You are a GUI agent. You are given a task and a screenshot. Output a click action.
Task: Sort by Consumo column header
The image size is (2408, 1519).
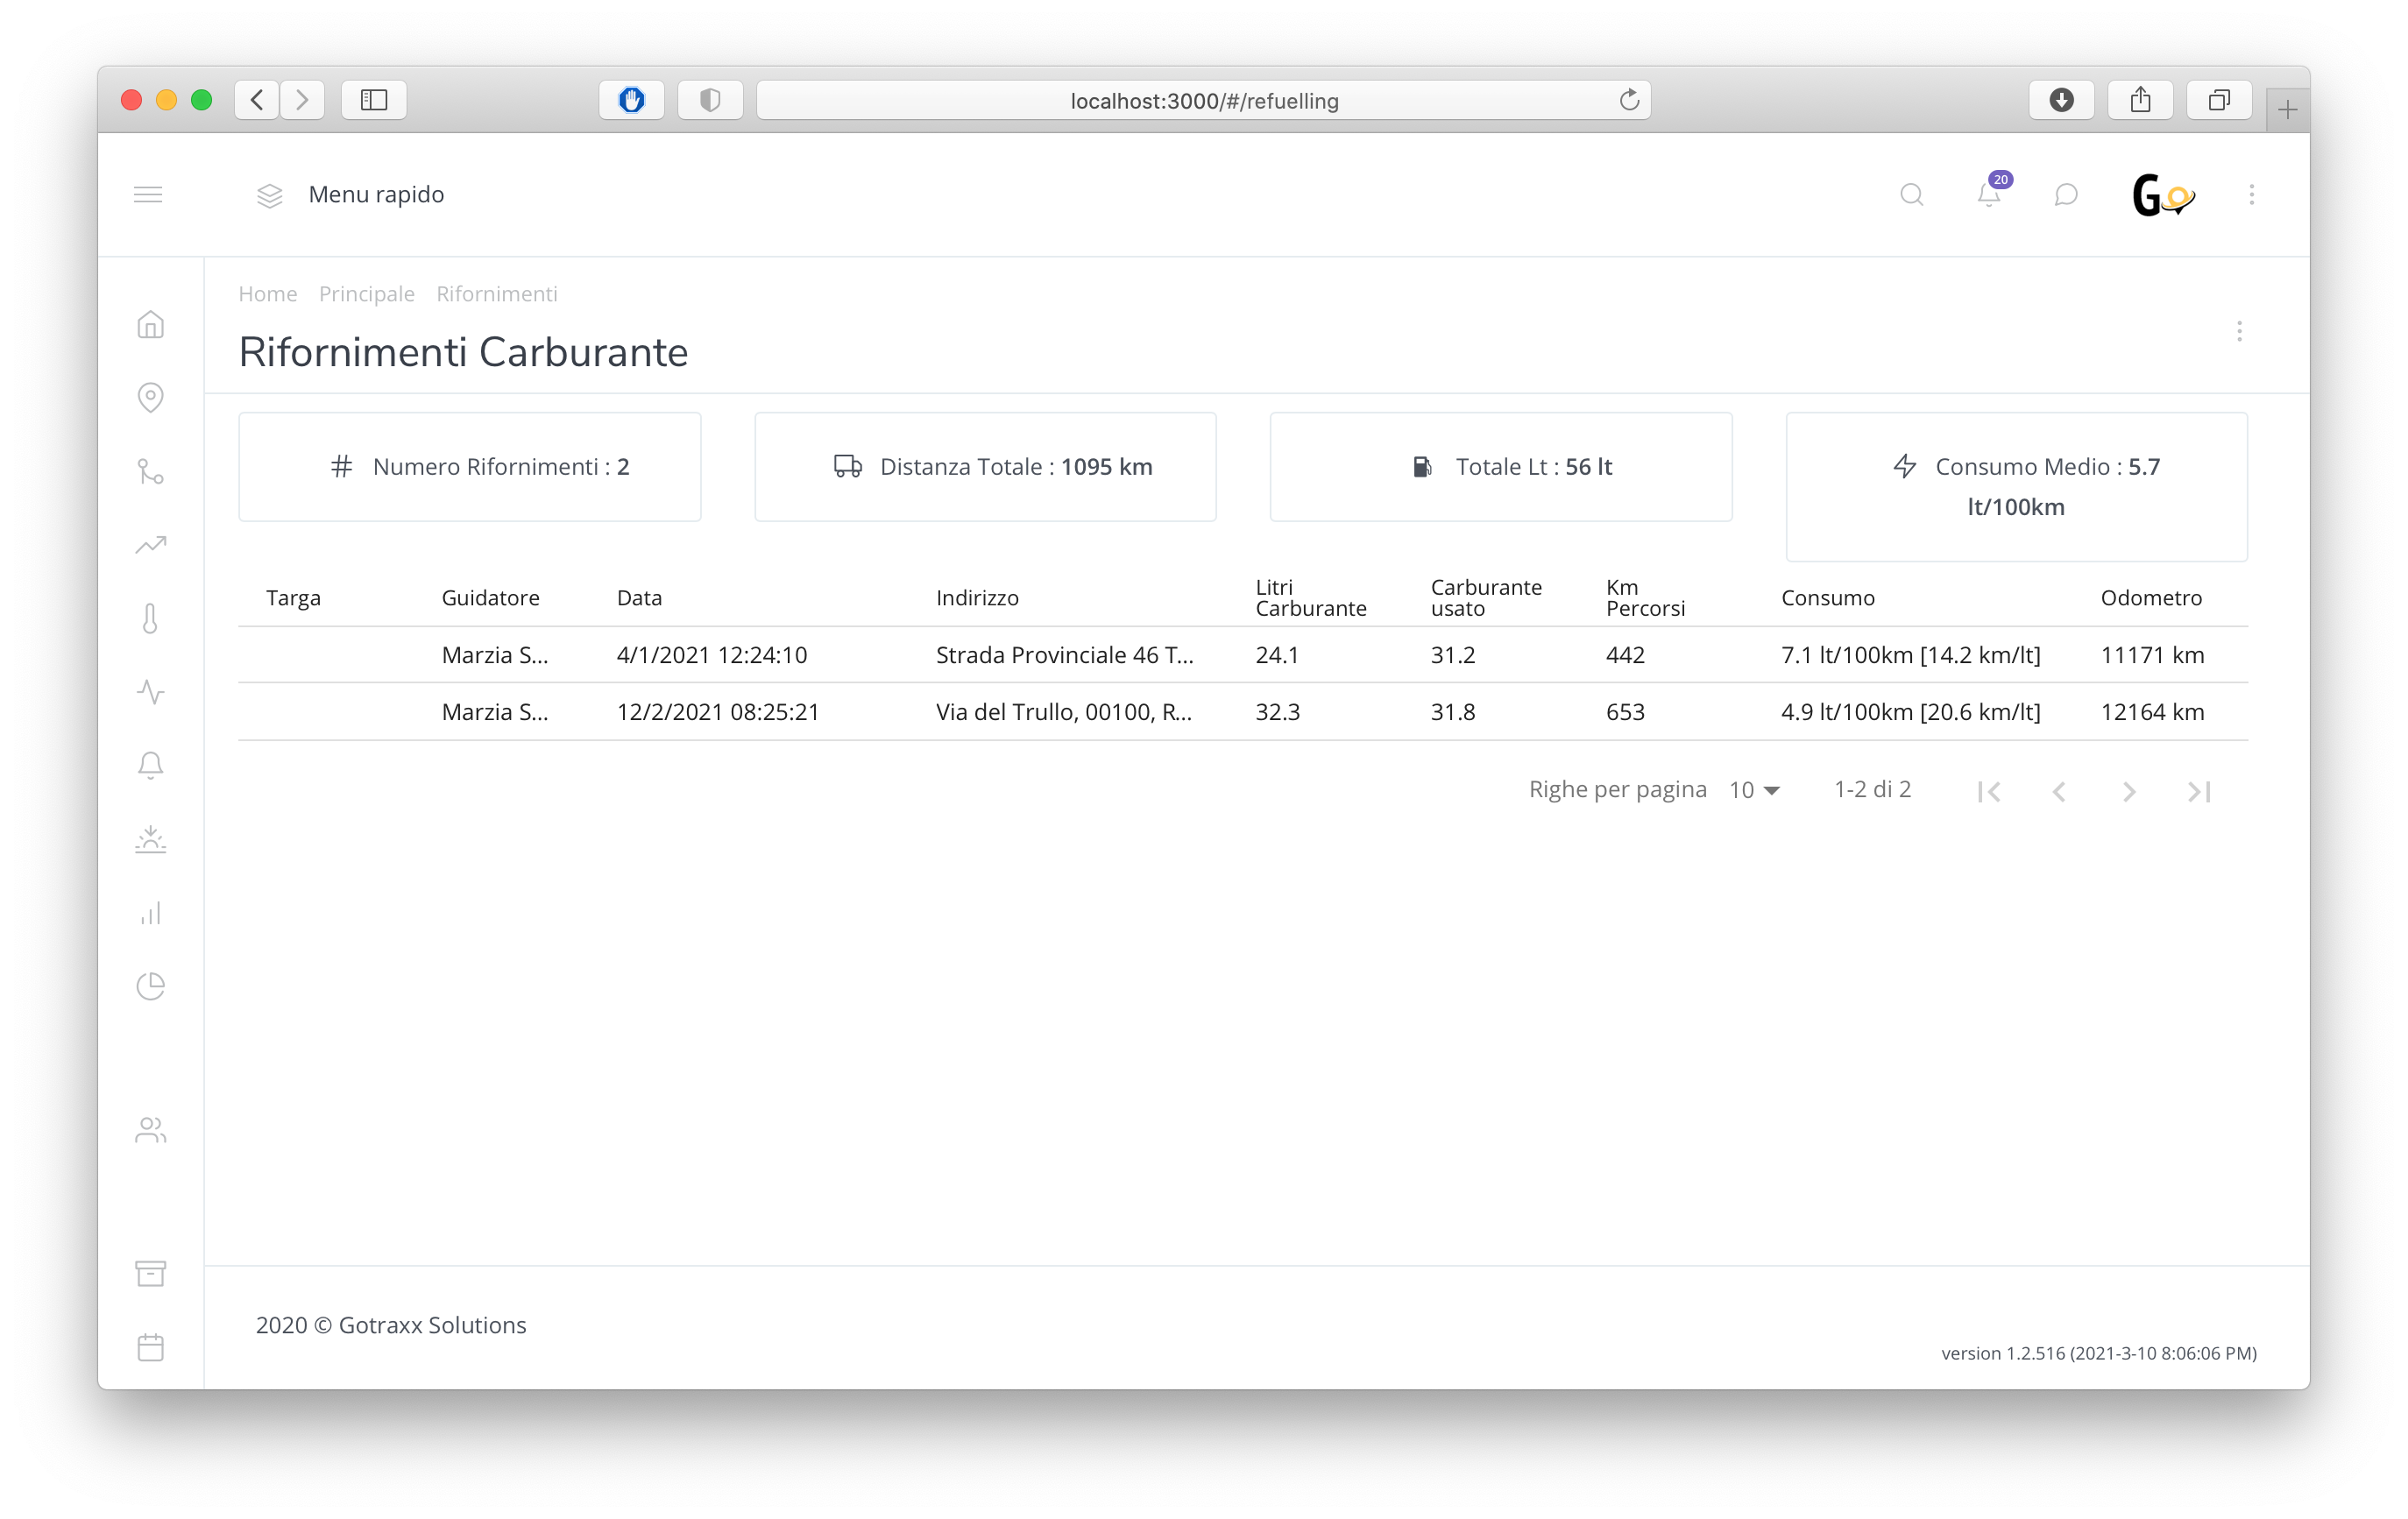(x=1827, y=598)
